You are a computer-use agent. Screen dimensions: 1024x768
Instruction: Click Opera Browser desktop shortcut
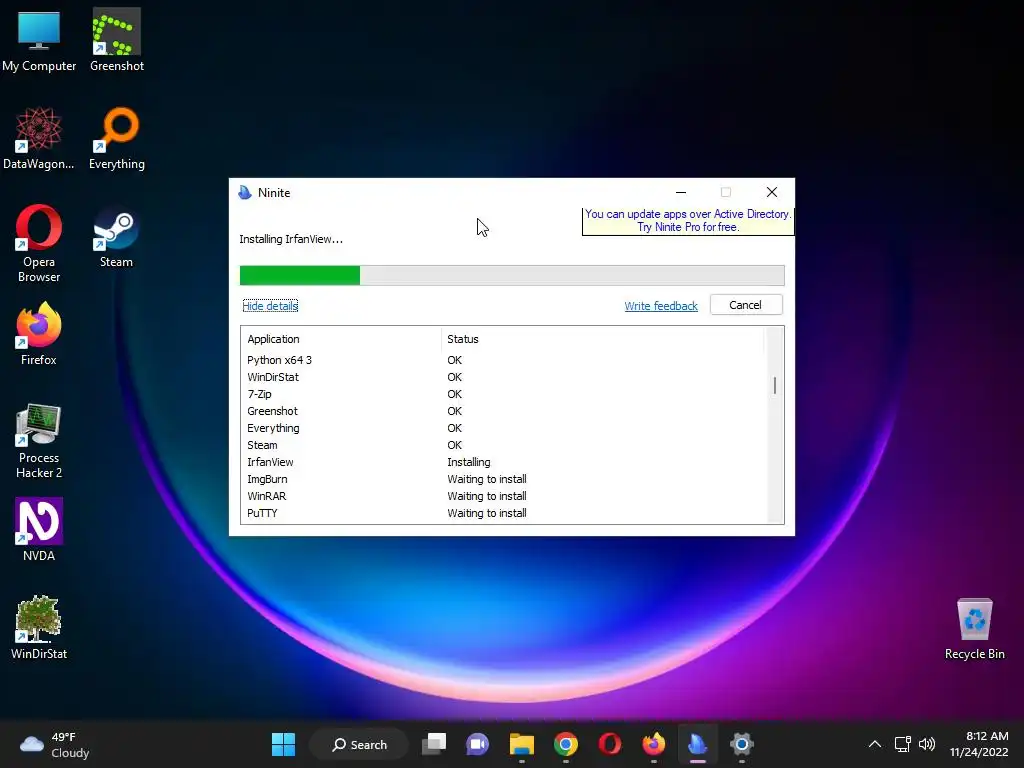39,244
